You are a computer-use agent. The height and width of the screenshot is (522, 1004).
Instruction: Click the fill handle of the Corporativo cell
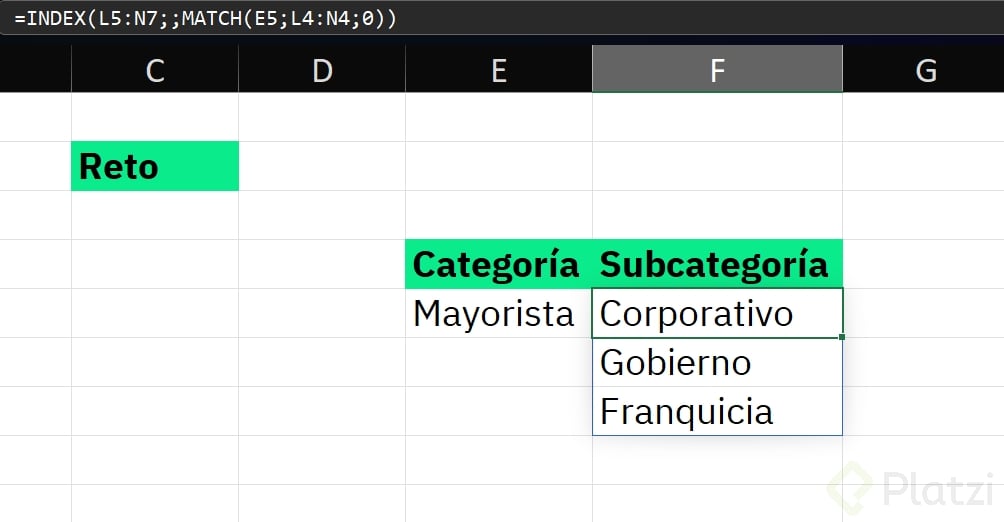tap(842, 337)
